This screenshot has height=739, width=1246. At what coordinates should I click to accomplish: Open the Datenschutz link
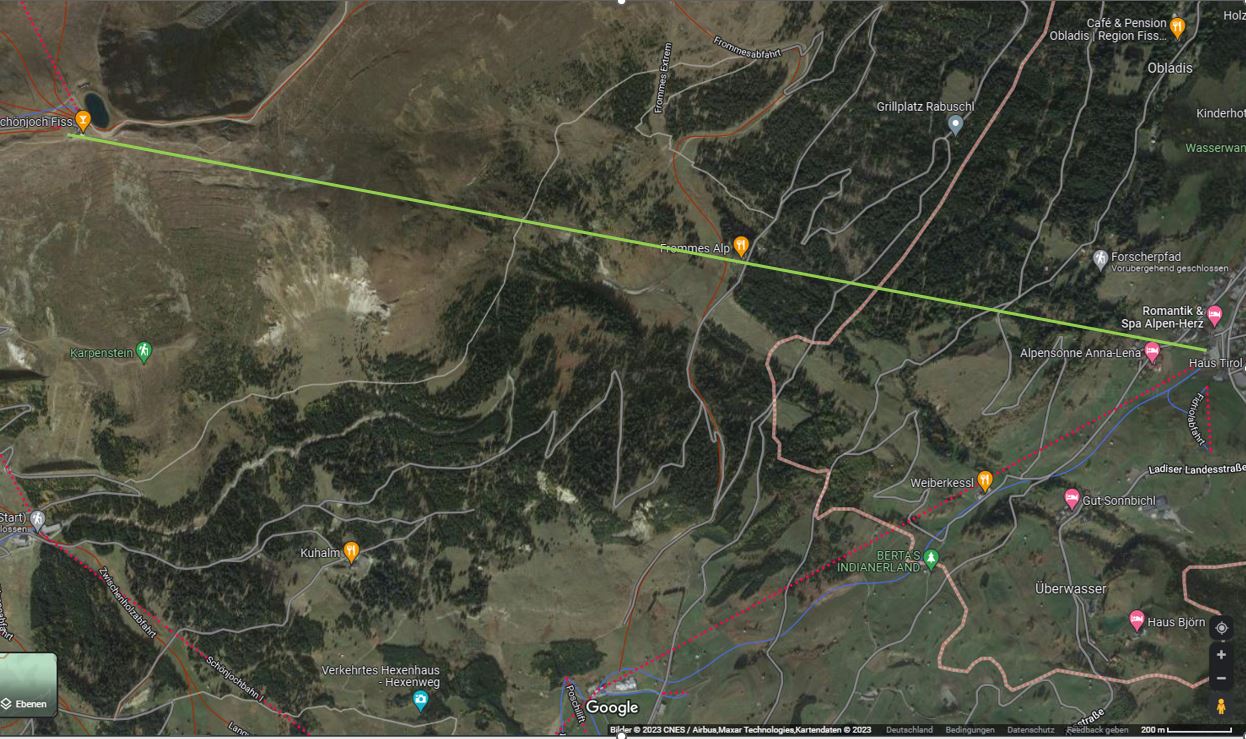[1030, 730]
